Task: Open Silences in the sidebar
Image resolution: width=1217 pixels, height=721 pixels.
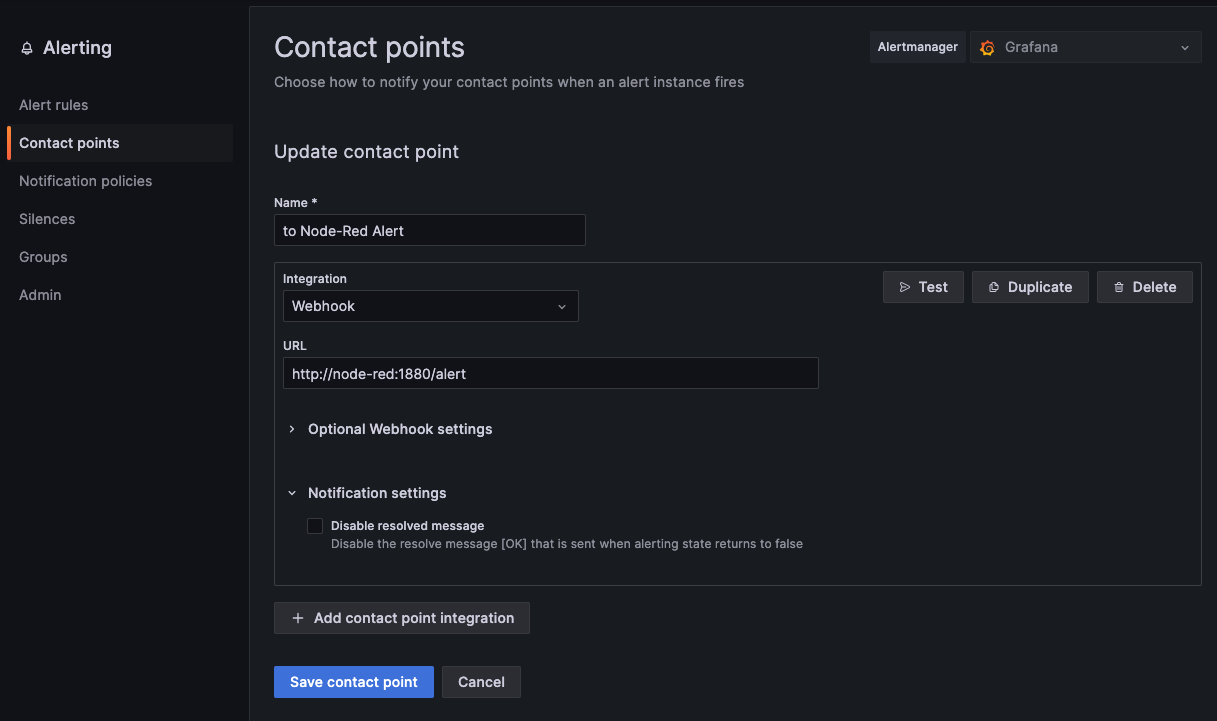Action: (x=47, y=219)
